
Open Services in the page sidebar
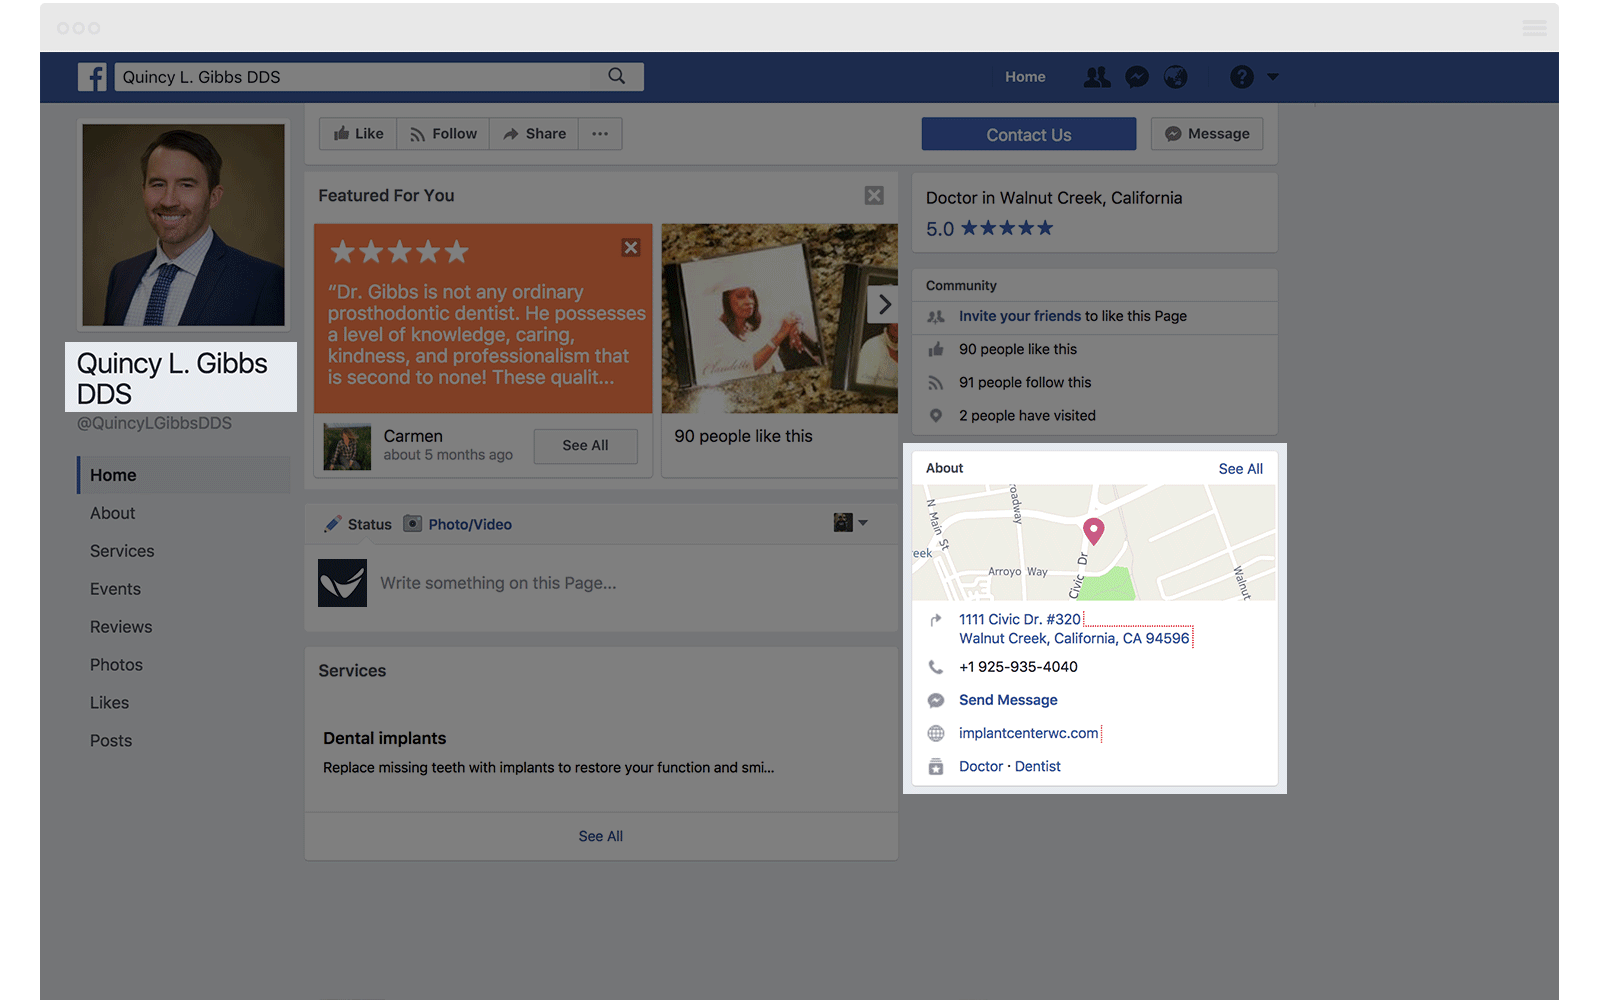122,551
